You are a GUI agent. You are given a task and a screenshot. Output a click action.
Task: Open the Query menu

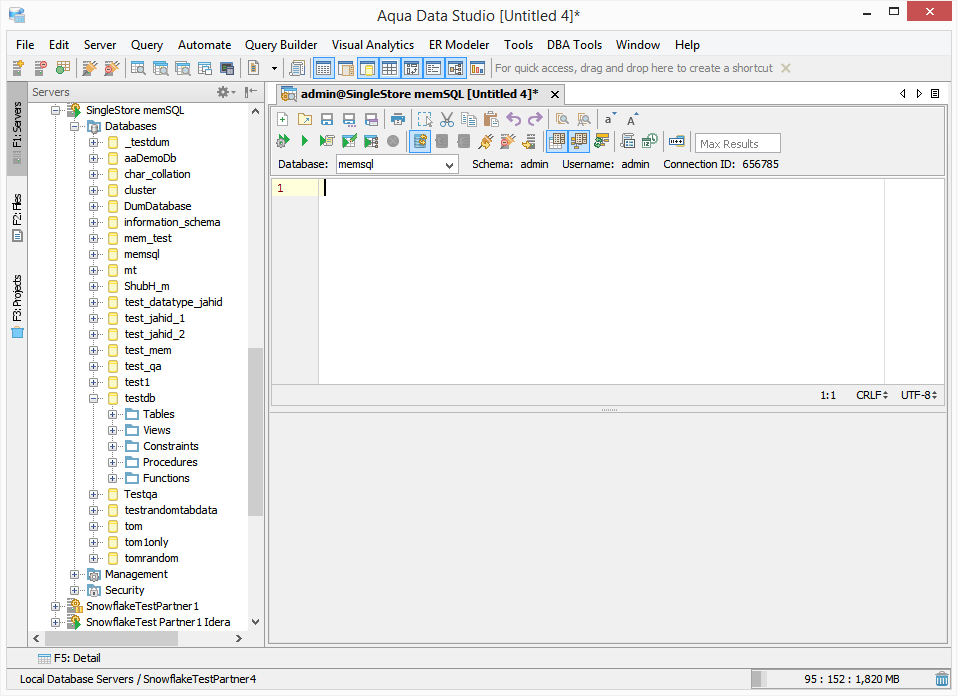click(x=147, y=45)
